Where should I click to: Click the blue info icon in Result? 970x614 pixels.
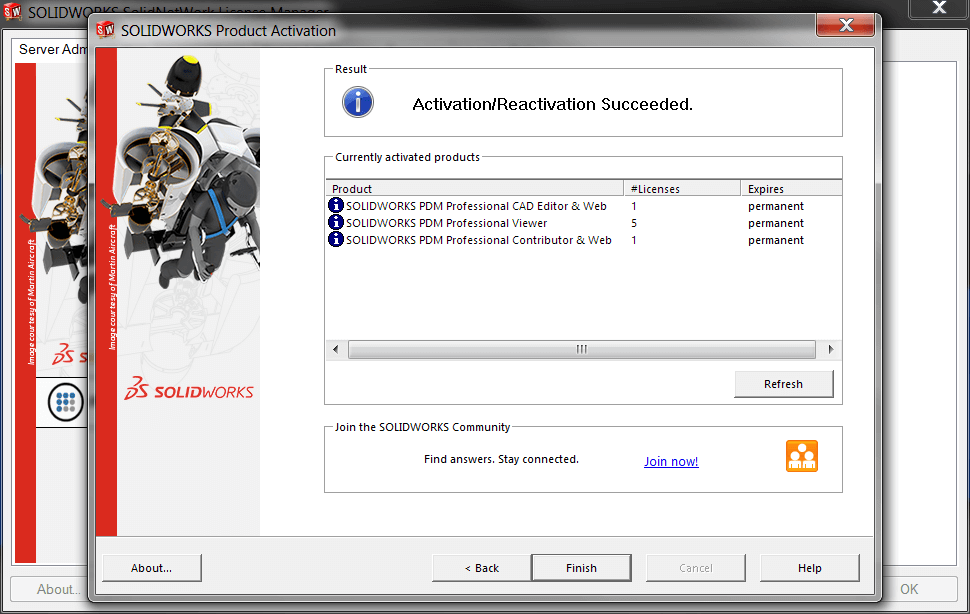(x=358, y=102)
